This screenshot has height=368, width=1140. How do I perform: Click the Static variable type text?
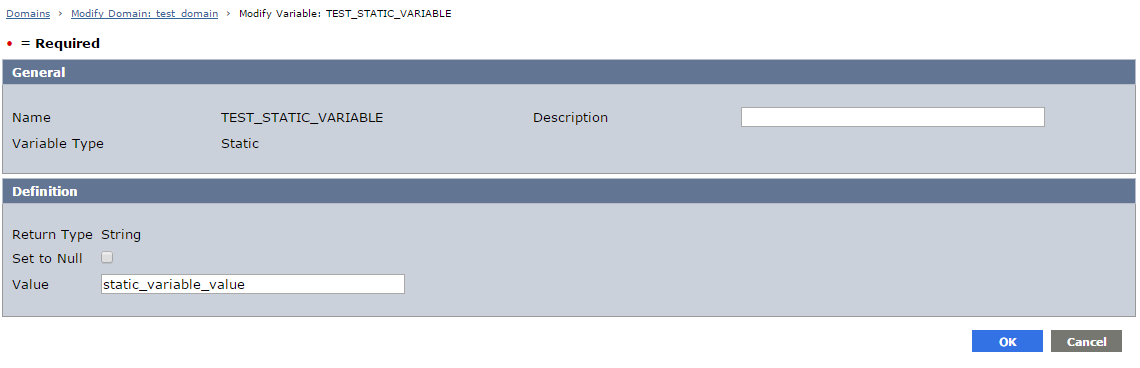click(x=240, y=144)
